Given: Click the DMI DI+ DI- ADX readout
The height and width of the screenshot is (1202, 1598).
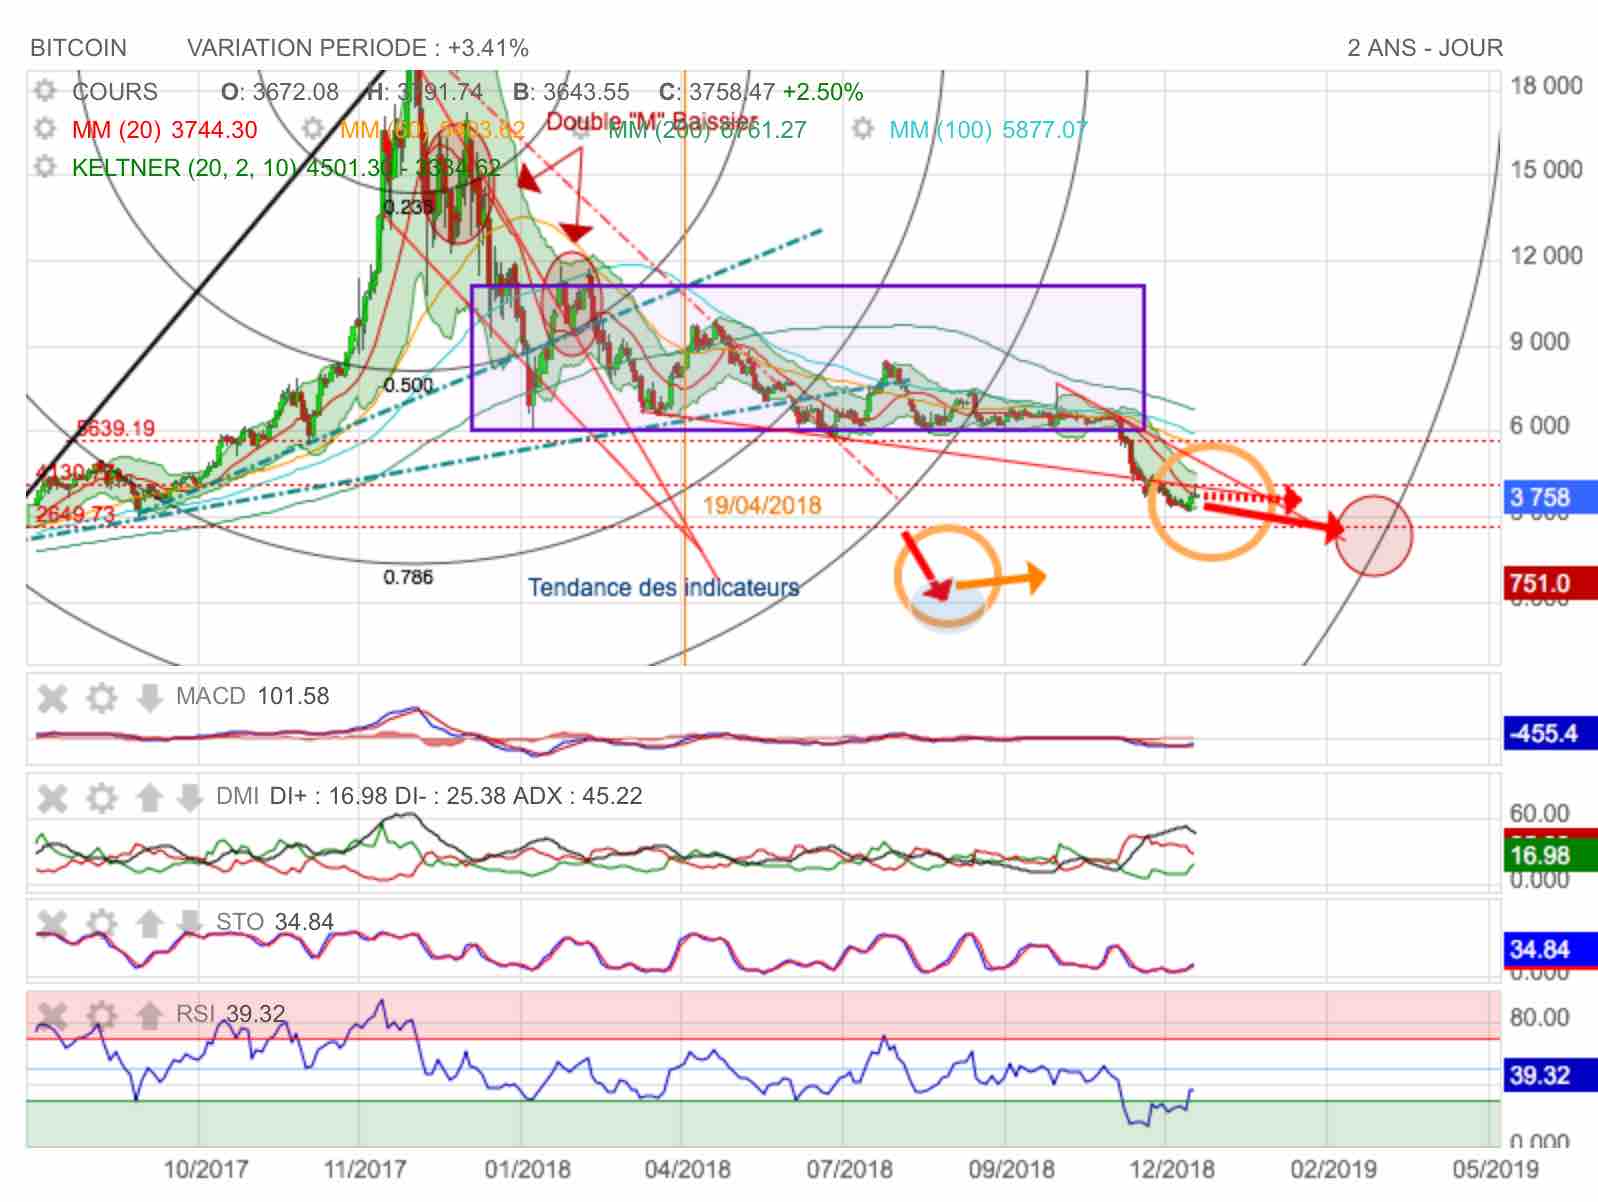Looking at the screenshot, I should pyautogui.click(x=429, y=796).
